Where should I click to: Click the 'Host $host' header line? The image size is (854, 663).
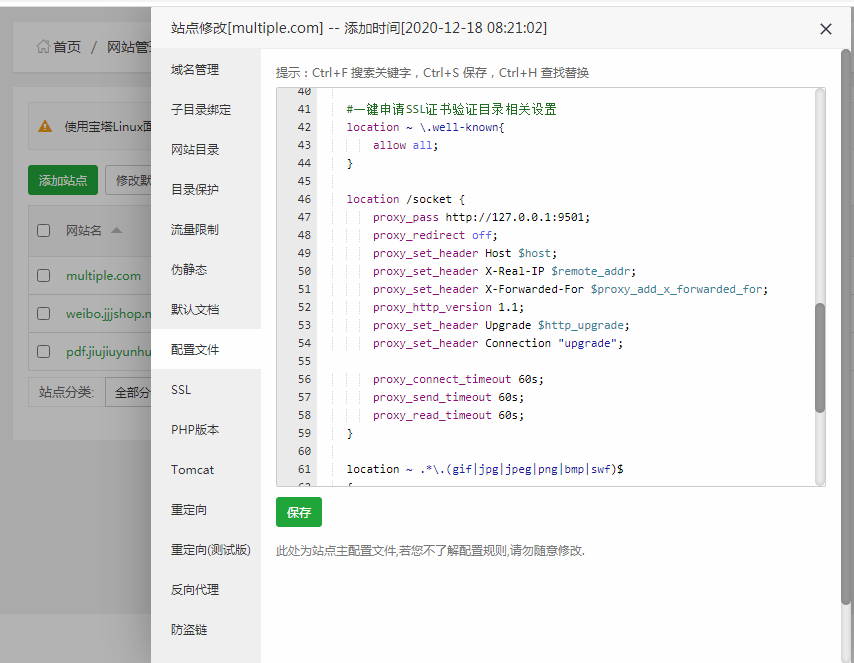pyautogui.click(x=465, y=253)
